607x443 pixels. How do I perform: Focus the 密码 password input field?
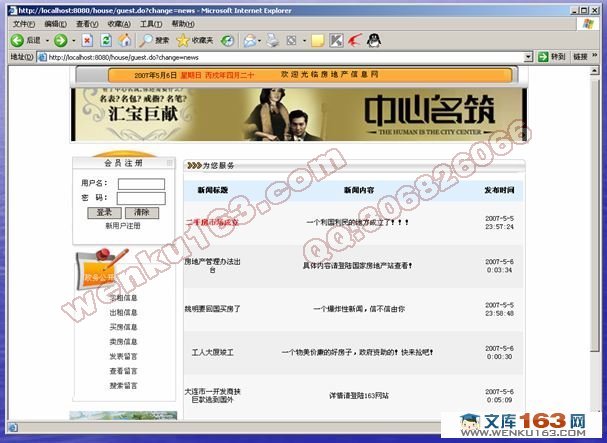(x=141, y=198)
